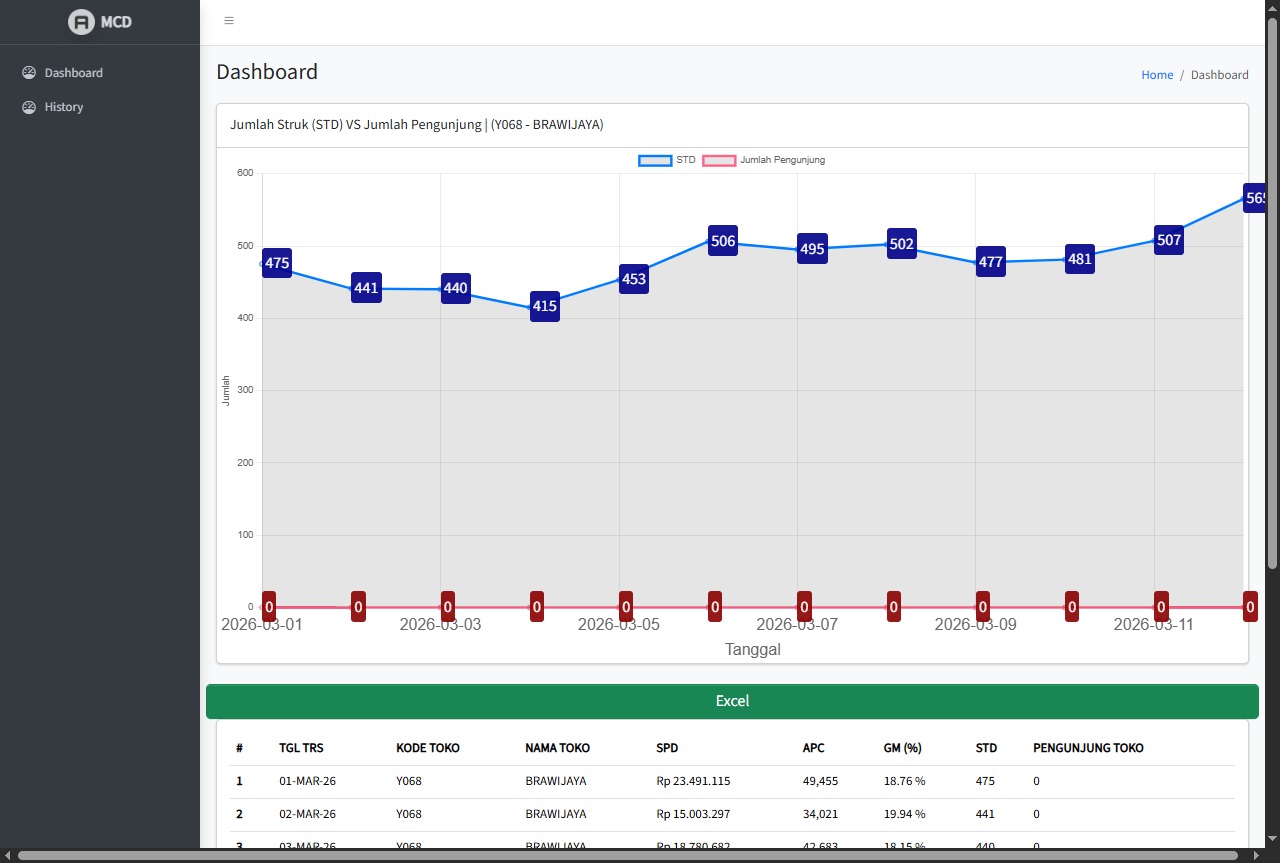Click the NAMA TOKO column header
1280x863 pixels.
click(x=557, y=748)
